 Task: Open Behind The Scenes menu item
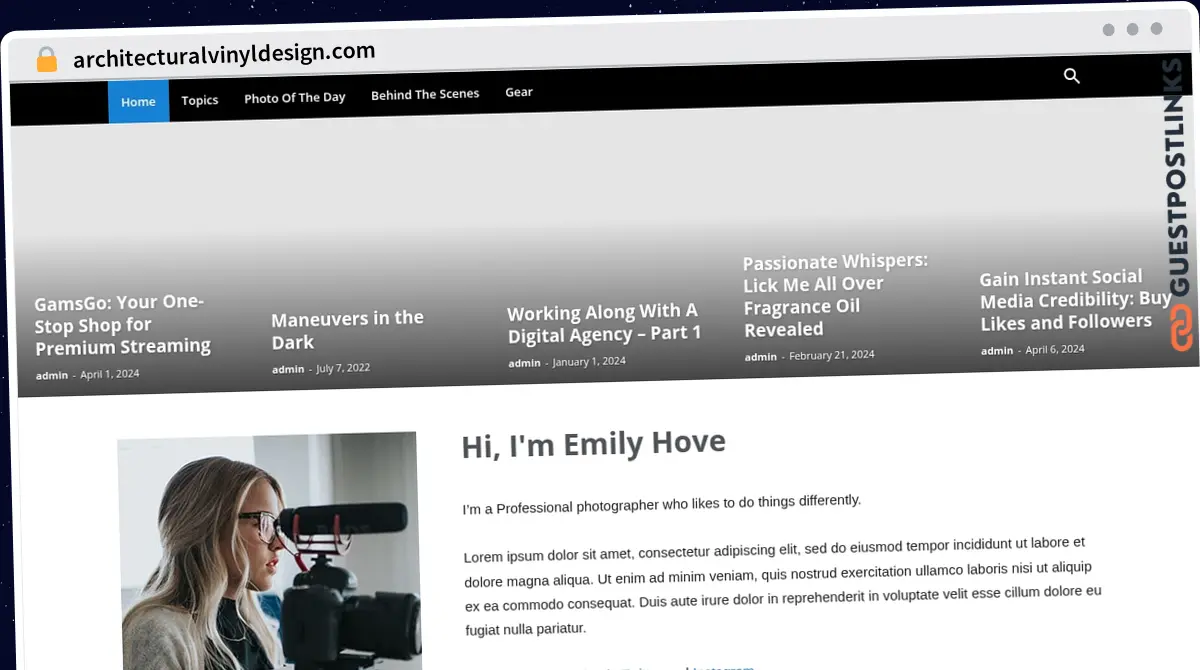425,94
